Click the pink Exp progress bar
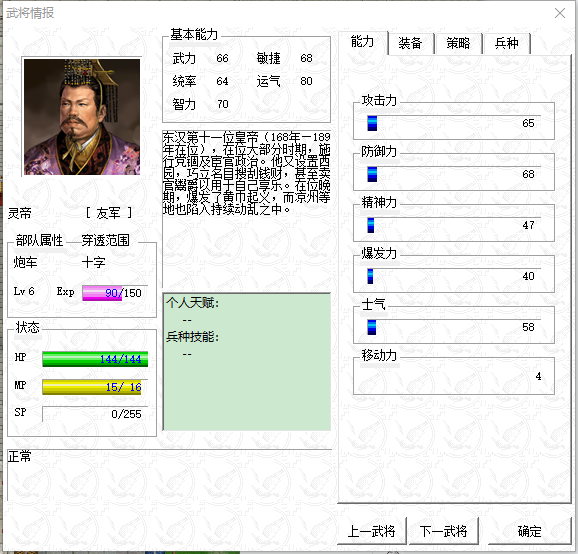The height and width of the screenshot is (554, 578). click(102, 293)
